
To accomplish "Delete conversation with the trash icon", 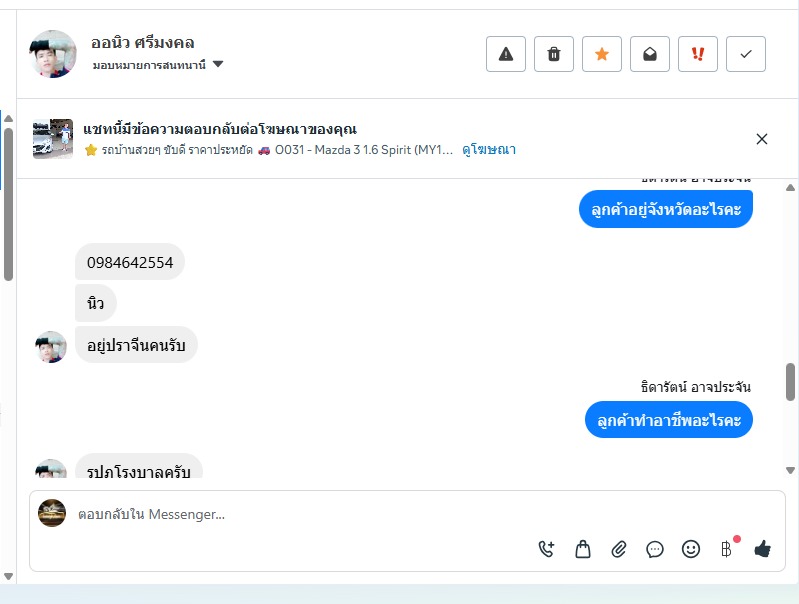I will coord(553,54).
